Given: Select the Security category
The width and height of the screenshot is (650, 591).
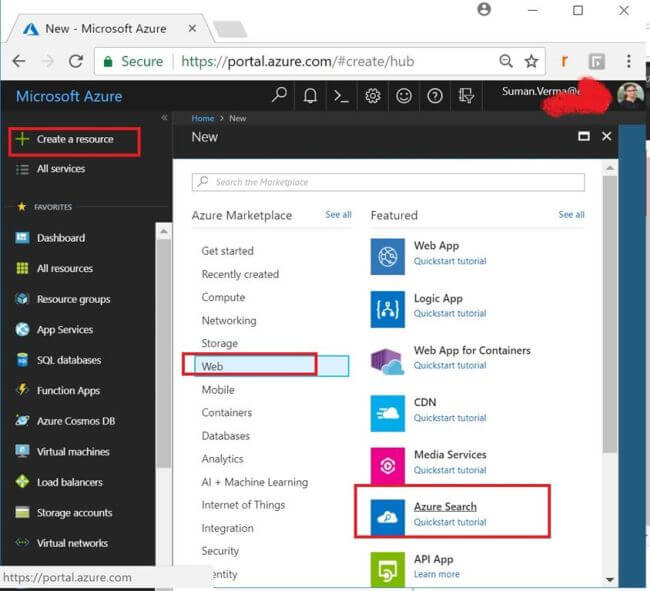Looking at the screenshot, I should (220, 551).
